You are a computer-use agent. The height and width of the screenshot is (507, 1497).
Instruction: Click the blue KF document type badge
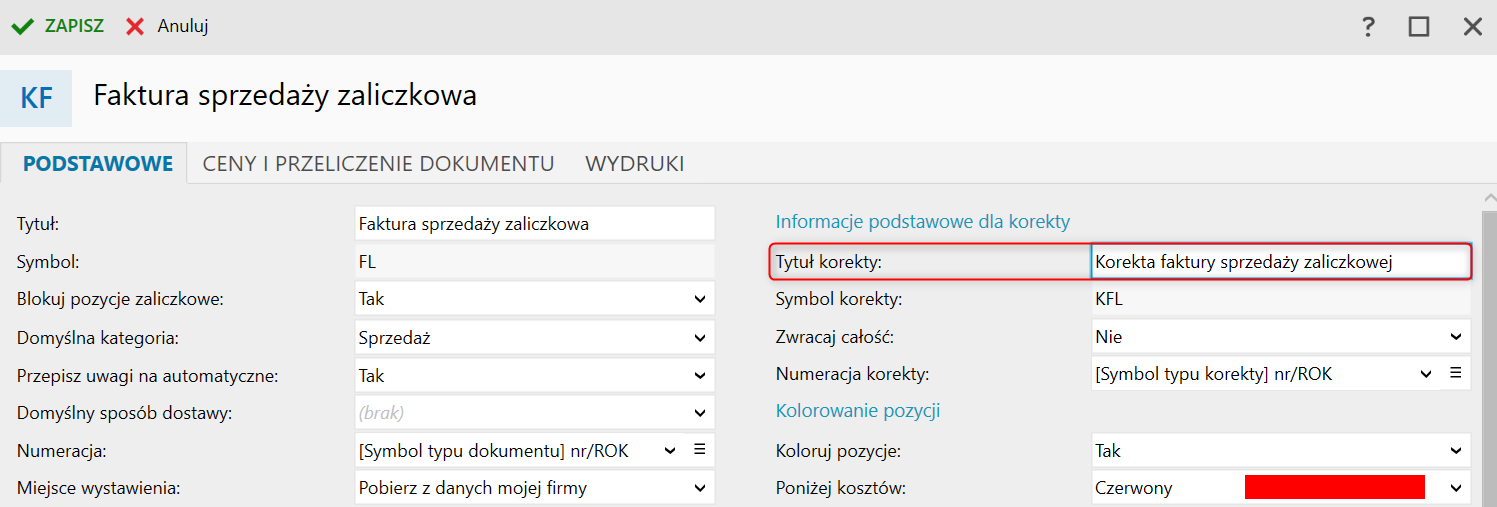(36, 98)
